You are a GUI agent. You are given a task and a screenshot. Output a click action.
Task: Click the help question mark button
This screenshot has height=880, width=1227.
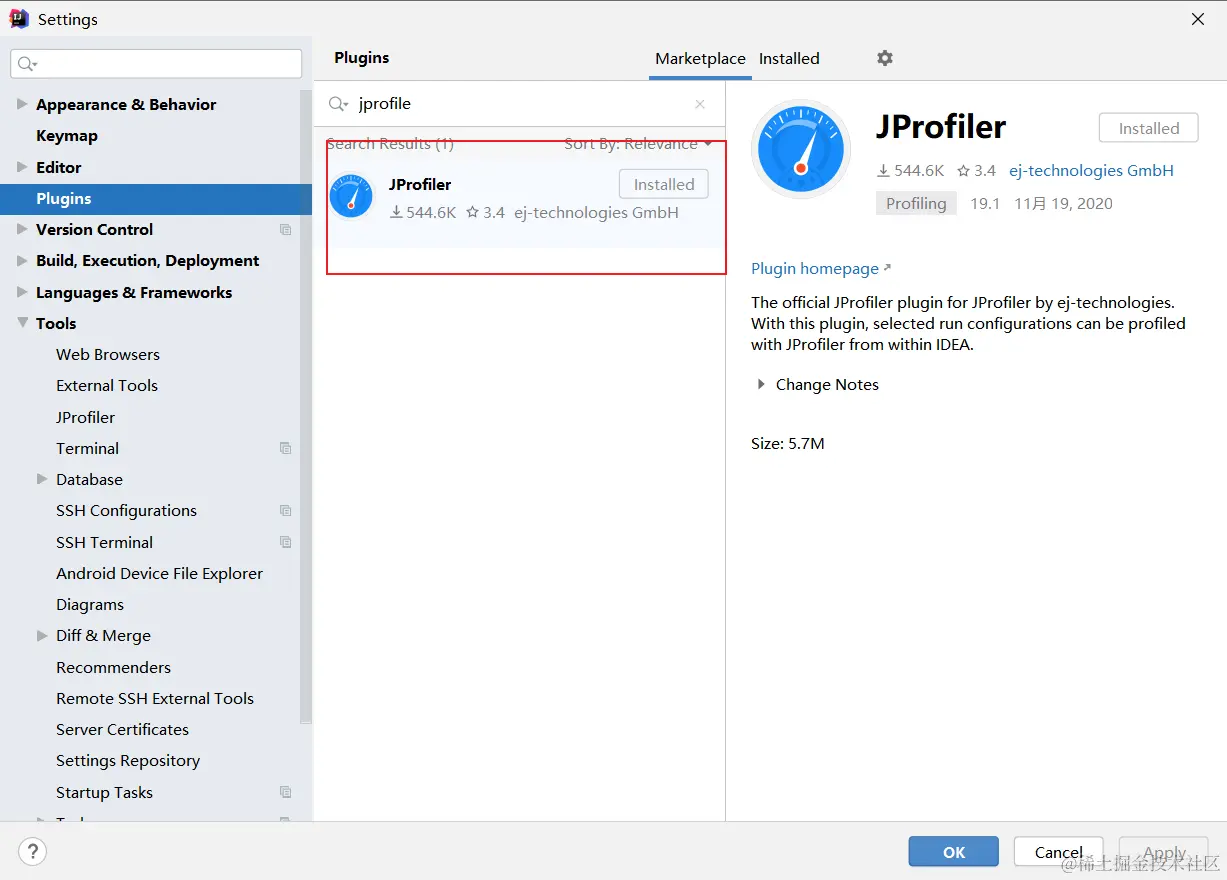pos(32,852)
